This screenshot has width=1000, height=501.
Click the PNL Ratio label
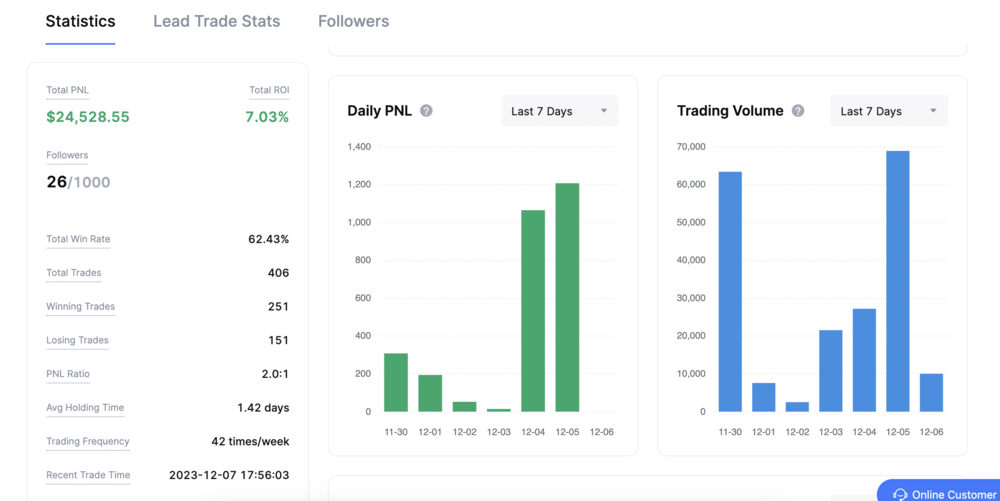[x=68, y=374]
